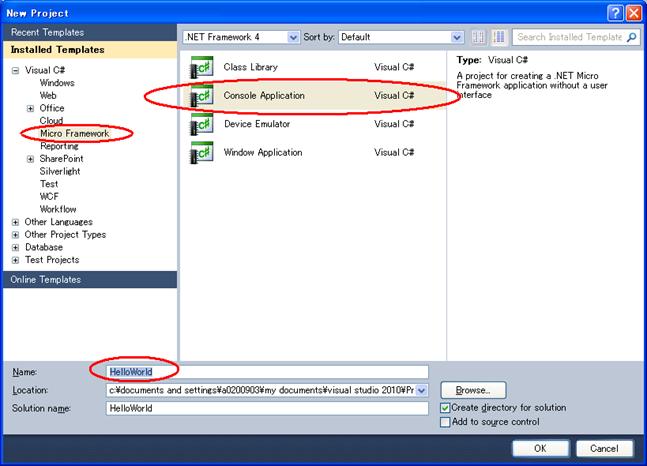The height and width of the screenshot is (466, 647).
Task: Select the Device Emulator template name
Action: [x=257, y=124]
